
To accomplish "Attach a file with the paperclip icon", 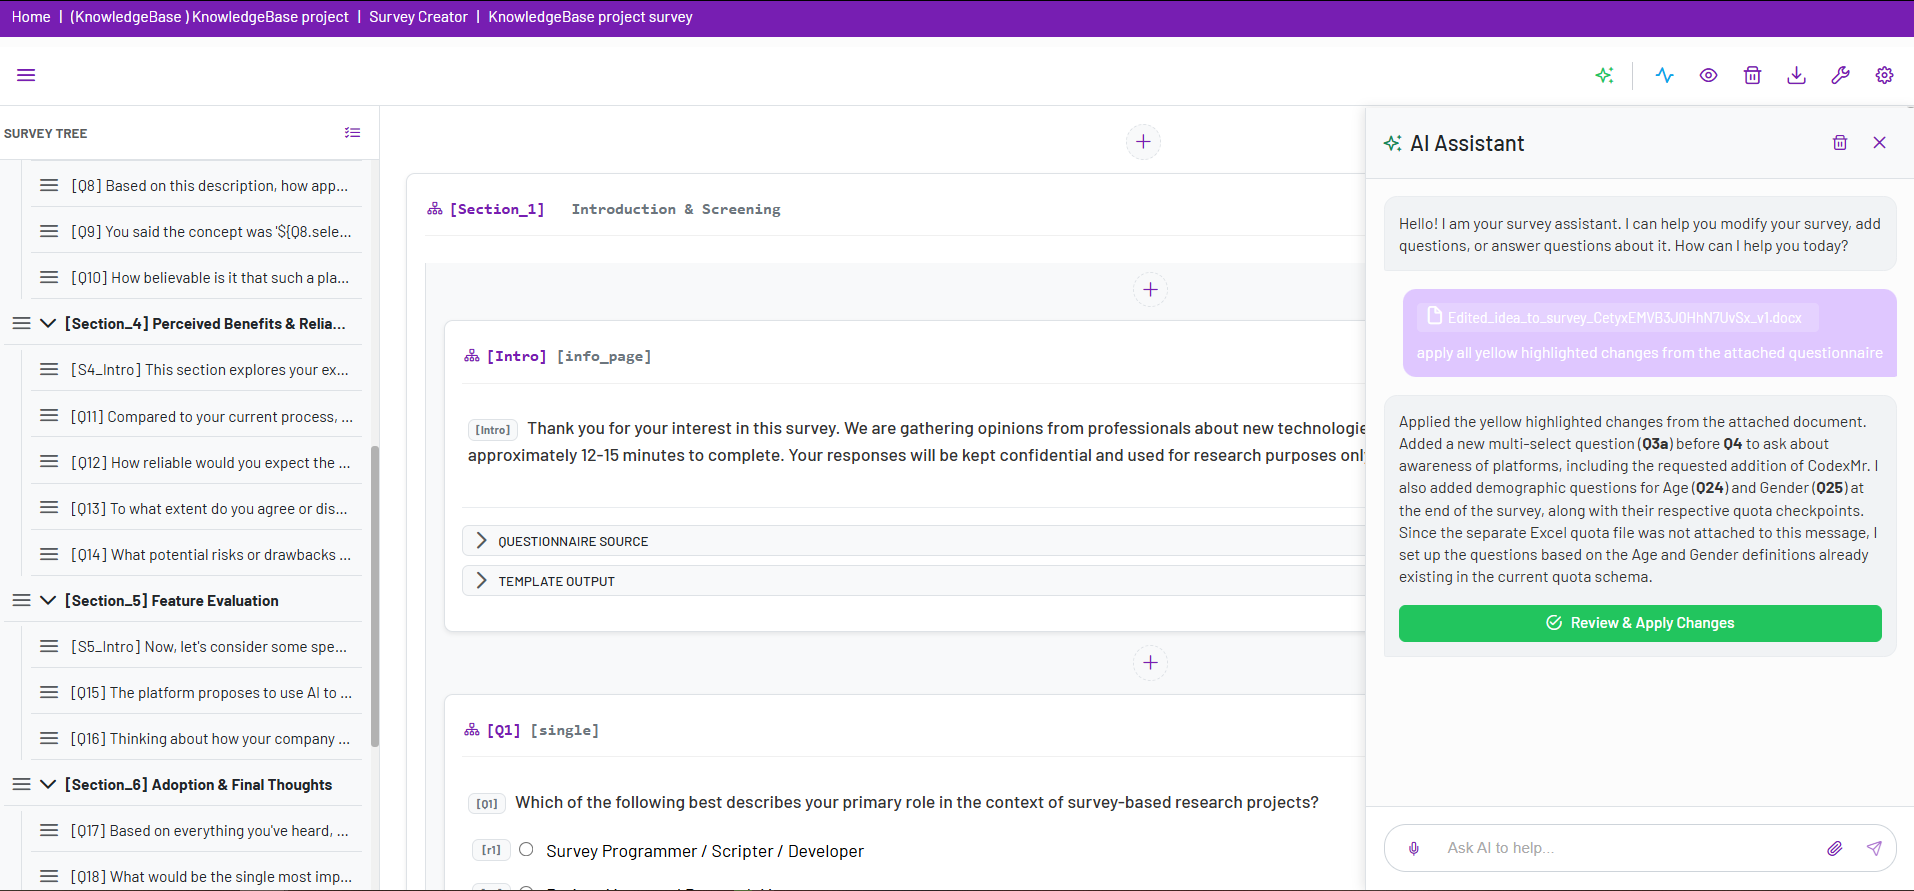I will coord(1834,848).
